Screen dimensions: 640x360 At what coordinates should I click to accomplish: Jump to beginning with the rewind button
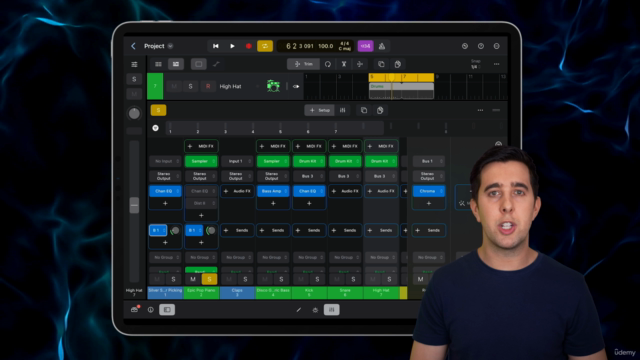click(216, 46)
